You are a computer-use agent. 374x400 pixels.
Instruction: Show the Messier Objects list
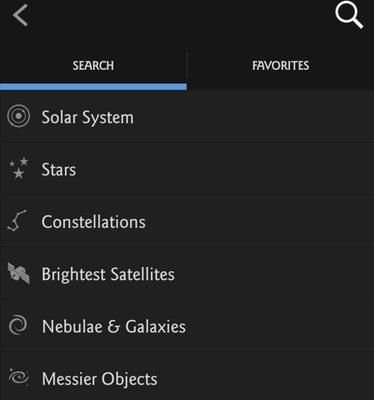(x=187, y=378)
